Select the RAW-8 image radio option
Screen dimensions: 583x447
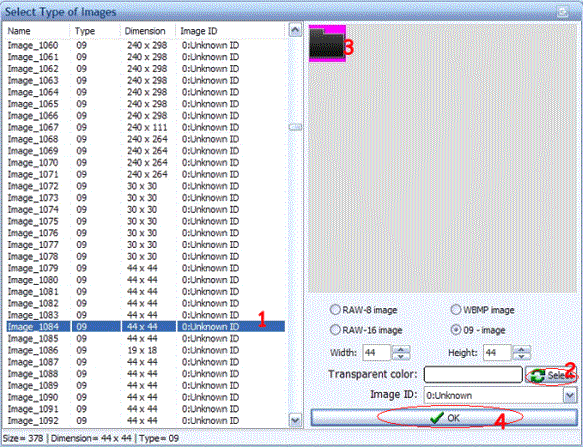[335, 309]
